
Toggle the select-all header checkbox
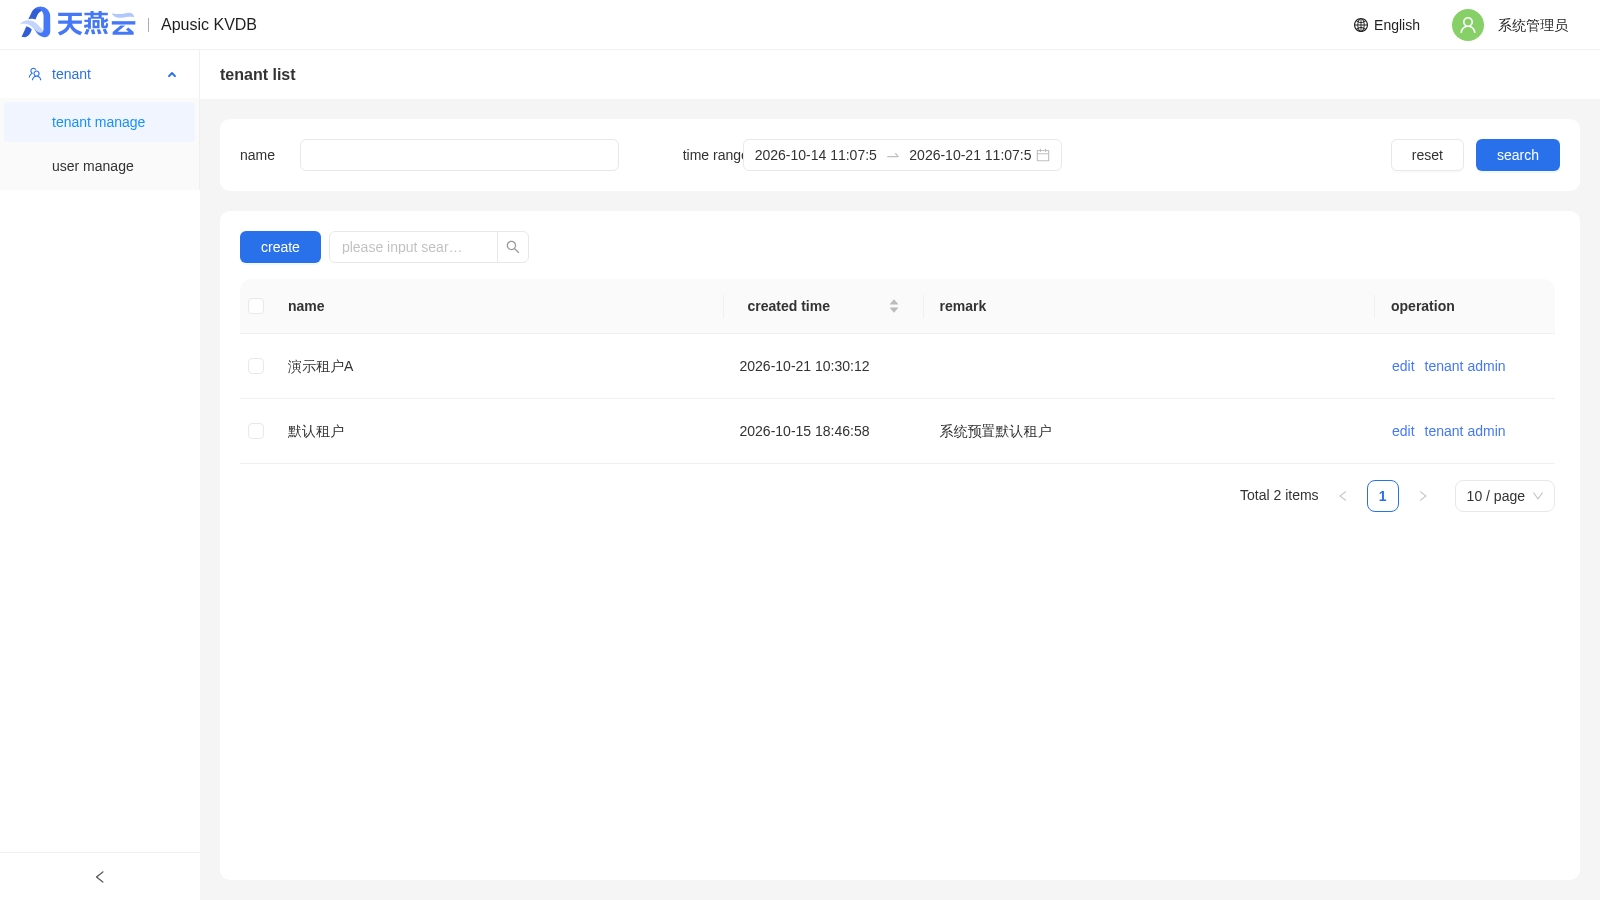[256, 306]
